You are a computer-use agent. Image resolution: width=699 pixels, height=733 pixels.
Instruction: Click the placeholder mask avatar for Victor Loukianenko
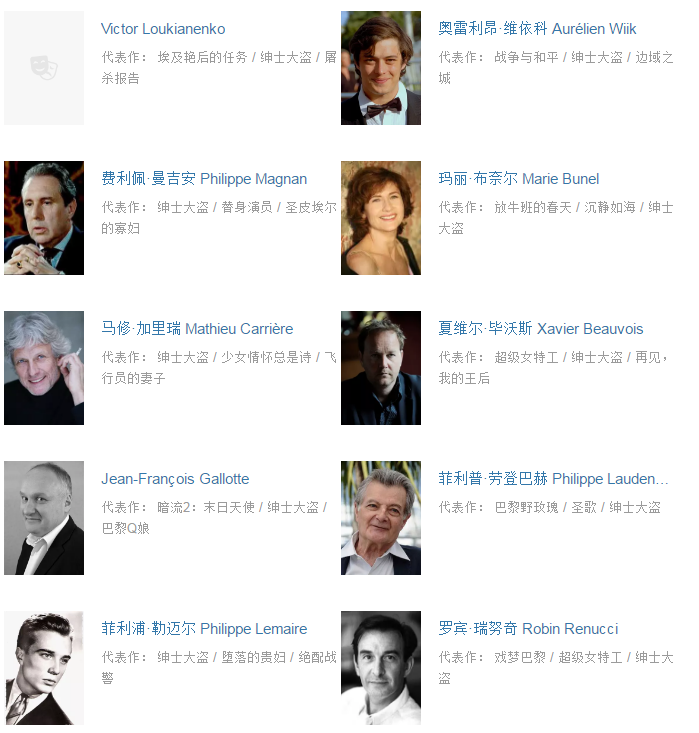pyautogui.click(x=44, y=68)
